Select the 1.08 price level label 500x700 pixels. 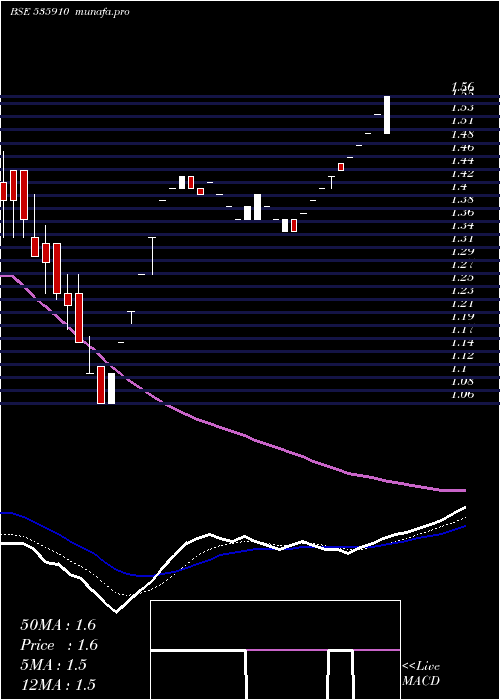(x=462, y=382)
